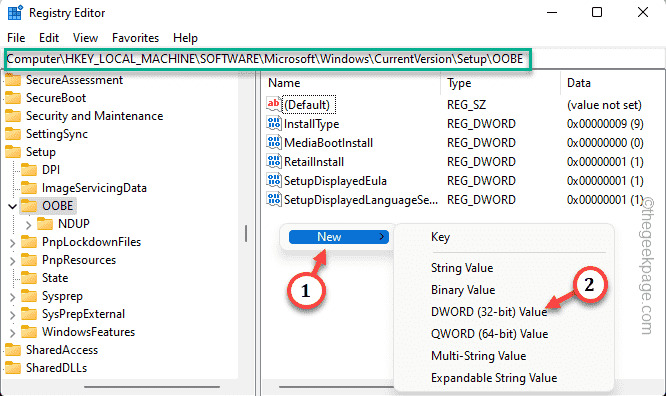The image size is (666, 396).
Task: Click the REG_SZ type cell
Action: coord(466,105)
